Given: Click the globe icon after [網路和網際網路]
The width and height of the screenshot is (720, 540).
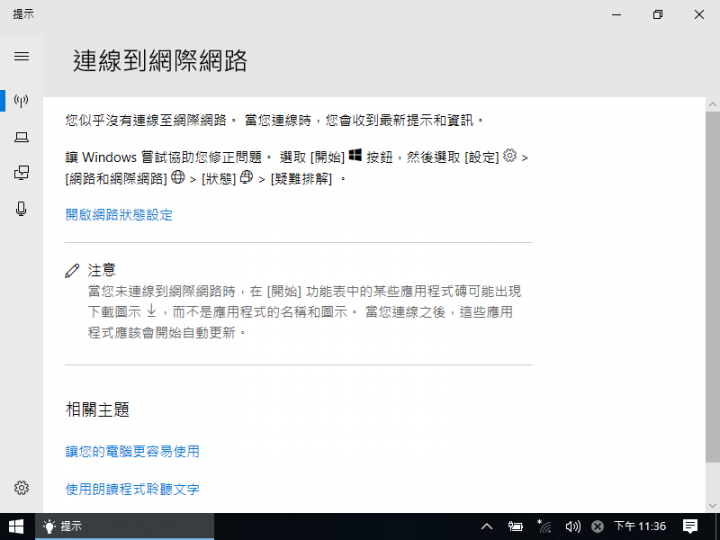Looking at the screenshot, I should (178, 177).
